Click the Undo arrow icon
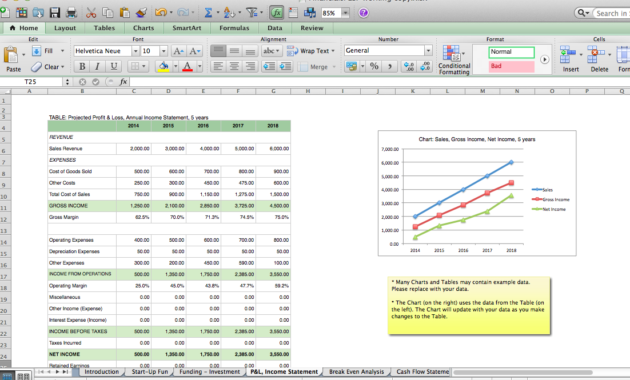This screenshot has width=630, height=380. [161, 13]
